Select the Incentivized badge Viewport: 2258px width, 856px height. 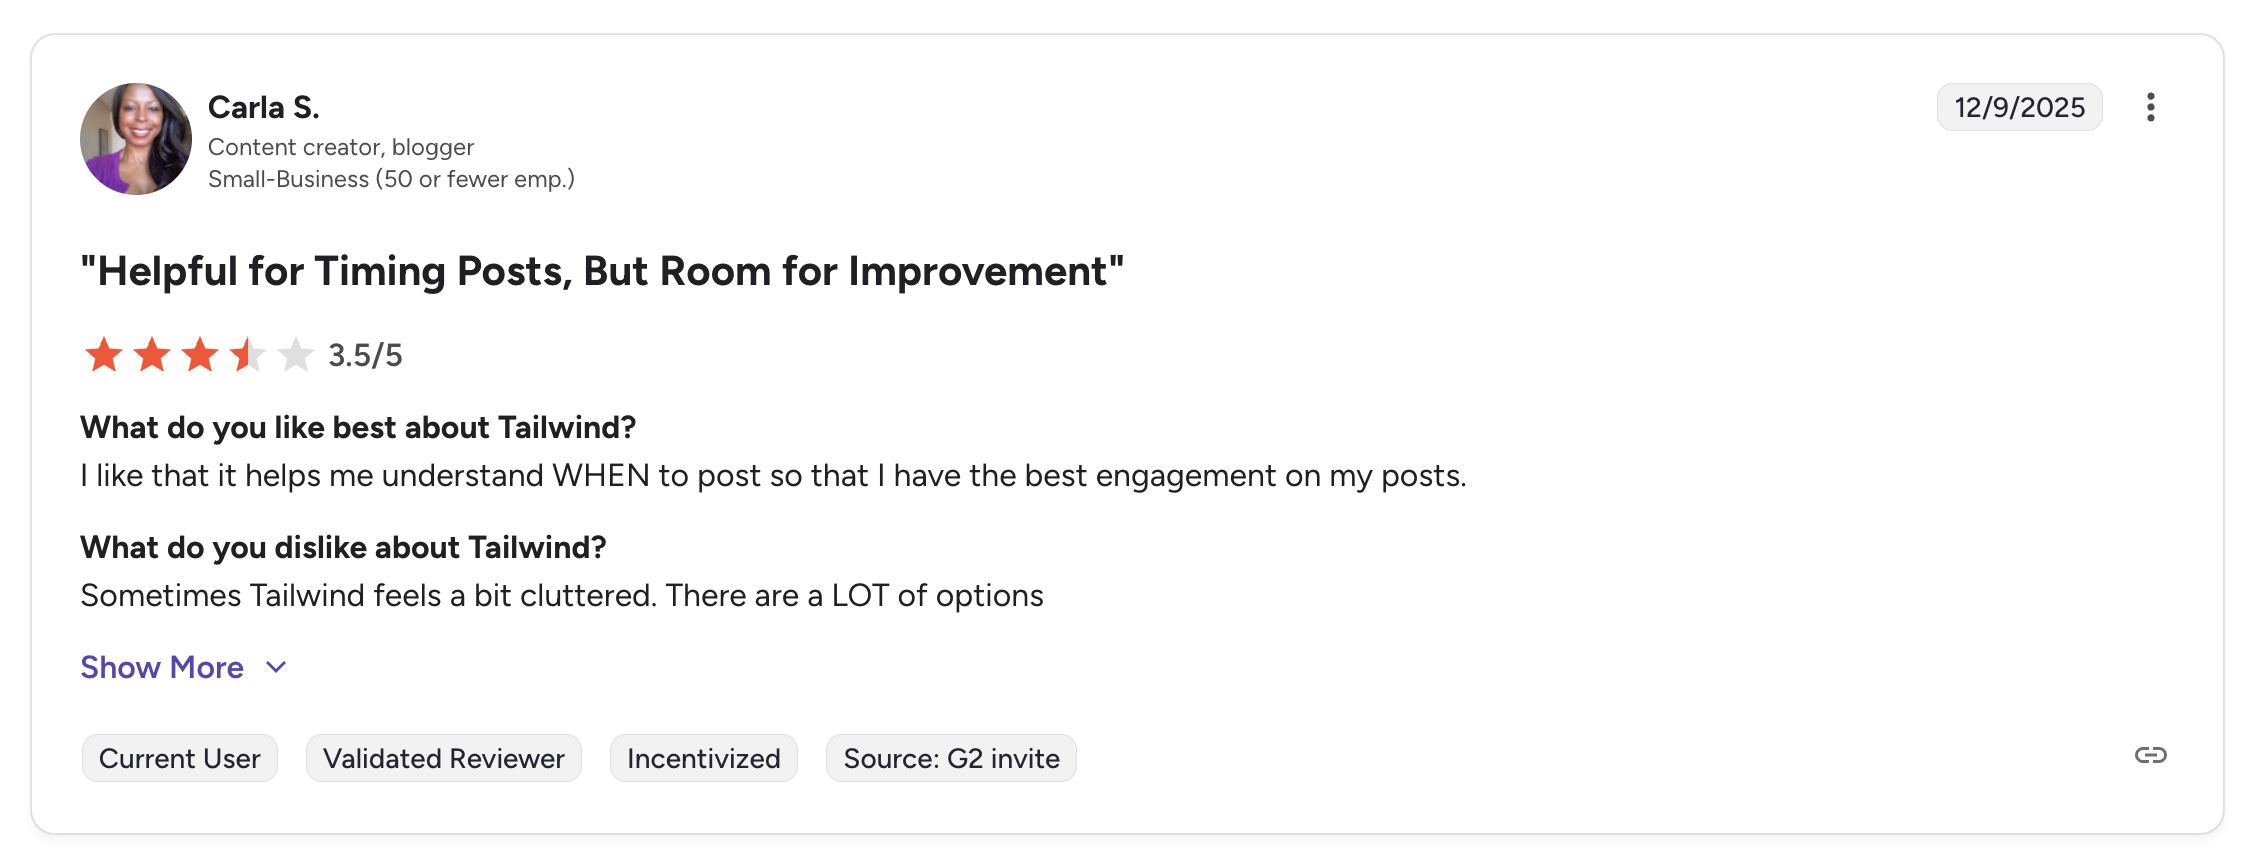pyautogui.click(x=703, y=758)
